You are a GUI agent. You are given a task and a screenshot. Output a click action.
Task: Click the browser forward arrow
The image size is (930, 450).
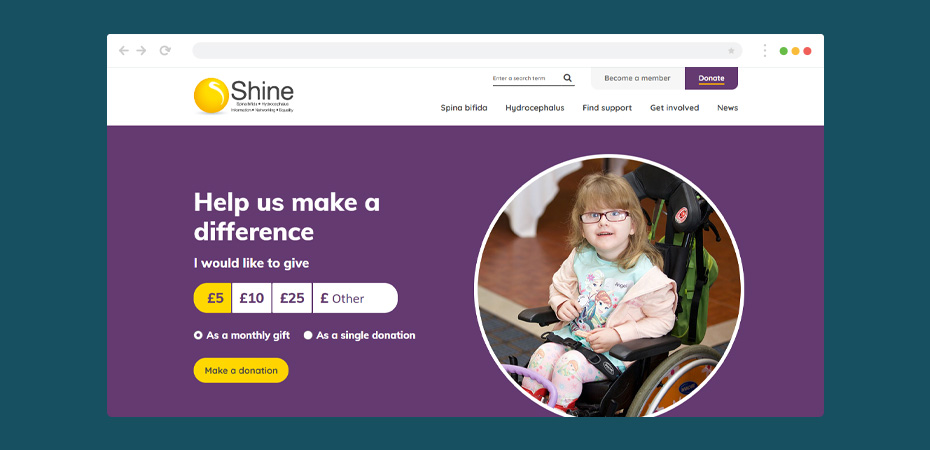point(141,50)
